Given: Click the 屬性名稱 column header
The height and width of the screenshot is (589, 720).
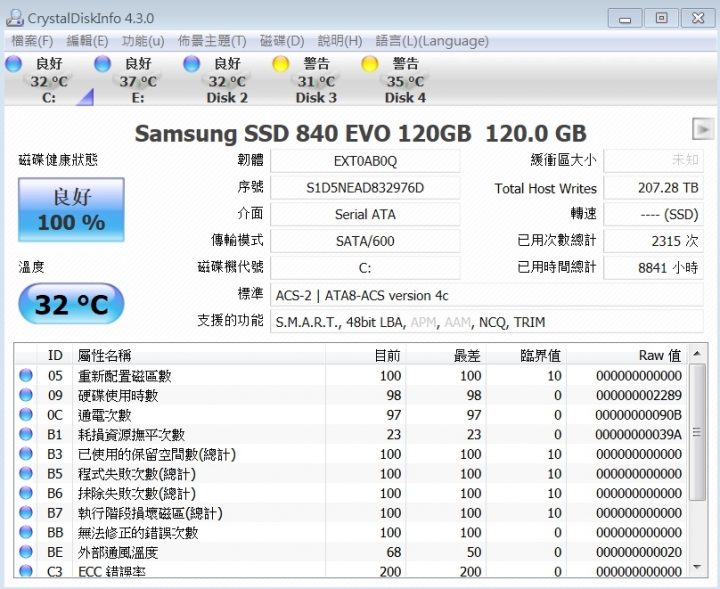Looking at the screenshot, I should [199, 355].
